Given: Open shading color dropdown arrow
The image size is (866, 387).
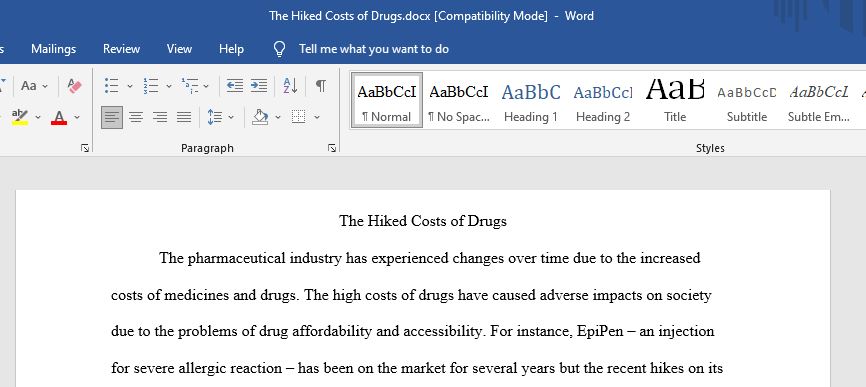Looking at the screenshot, I should click(278, 117).
